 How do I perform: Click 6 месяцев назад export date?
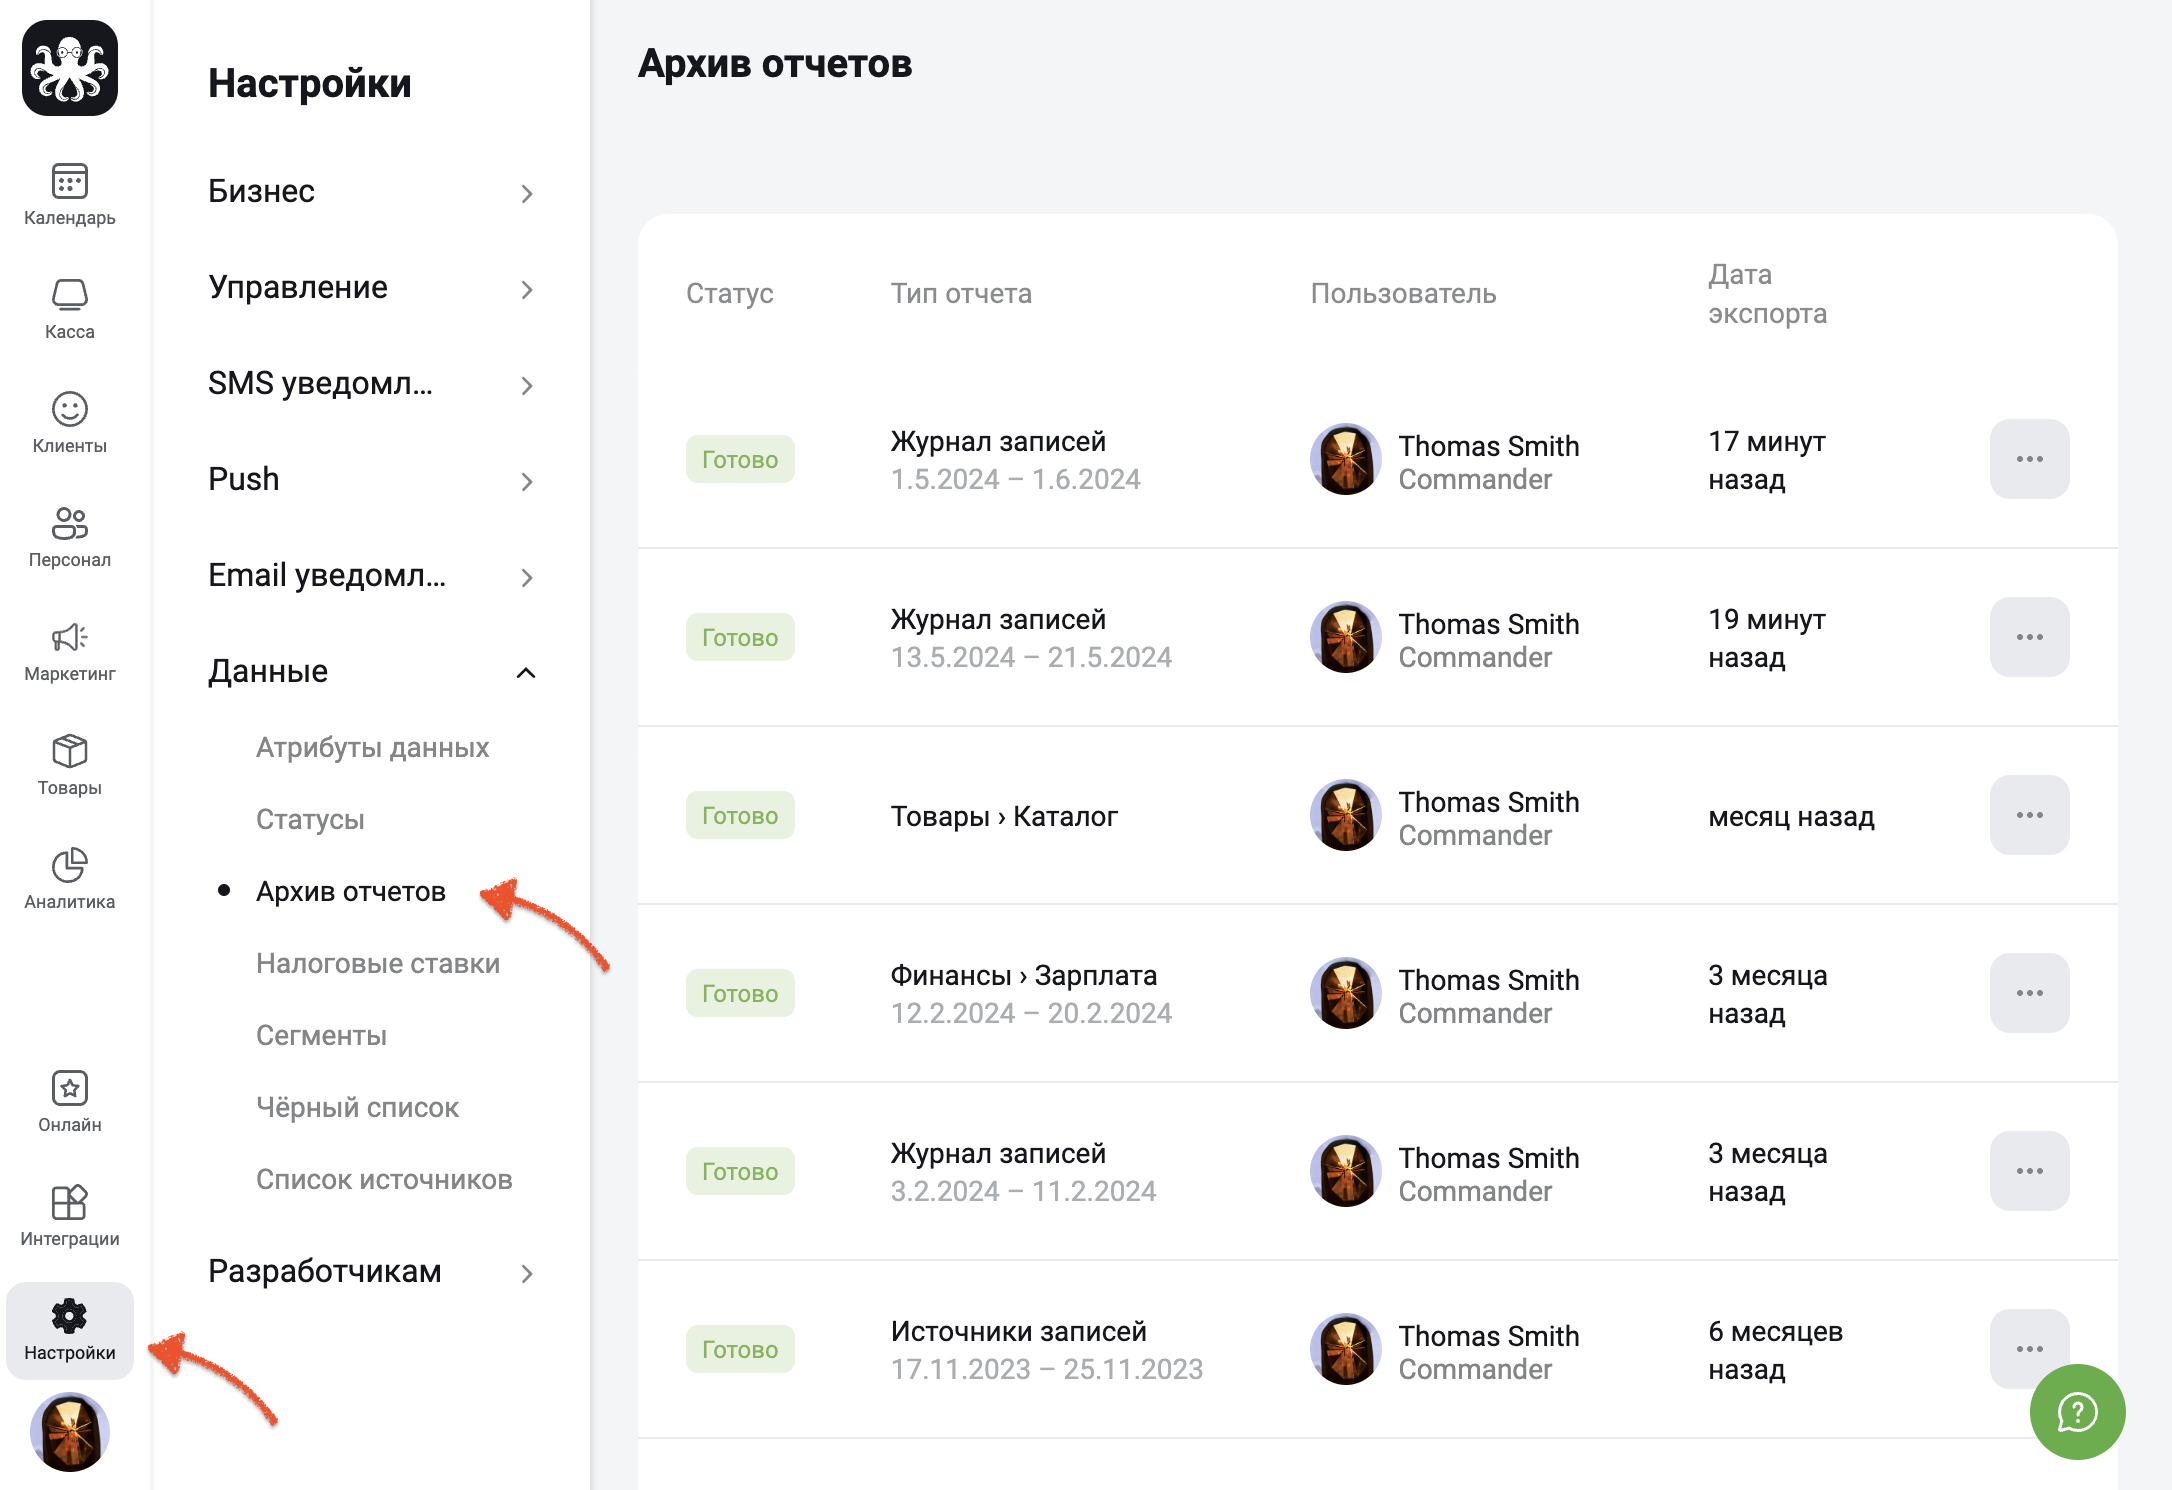pyautogui.click(x=1775, y=1350)
